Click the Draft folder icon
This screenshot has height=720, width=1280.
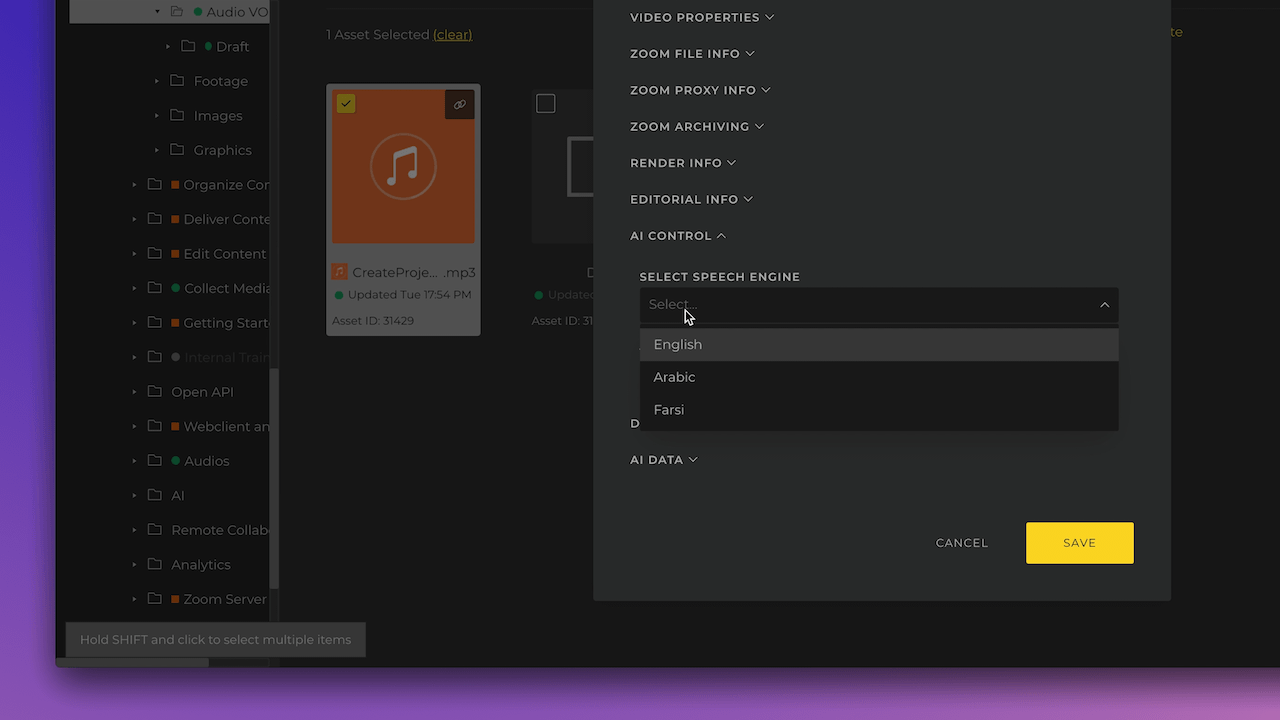(190, 46)
